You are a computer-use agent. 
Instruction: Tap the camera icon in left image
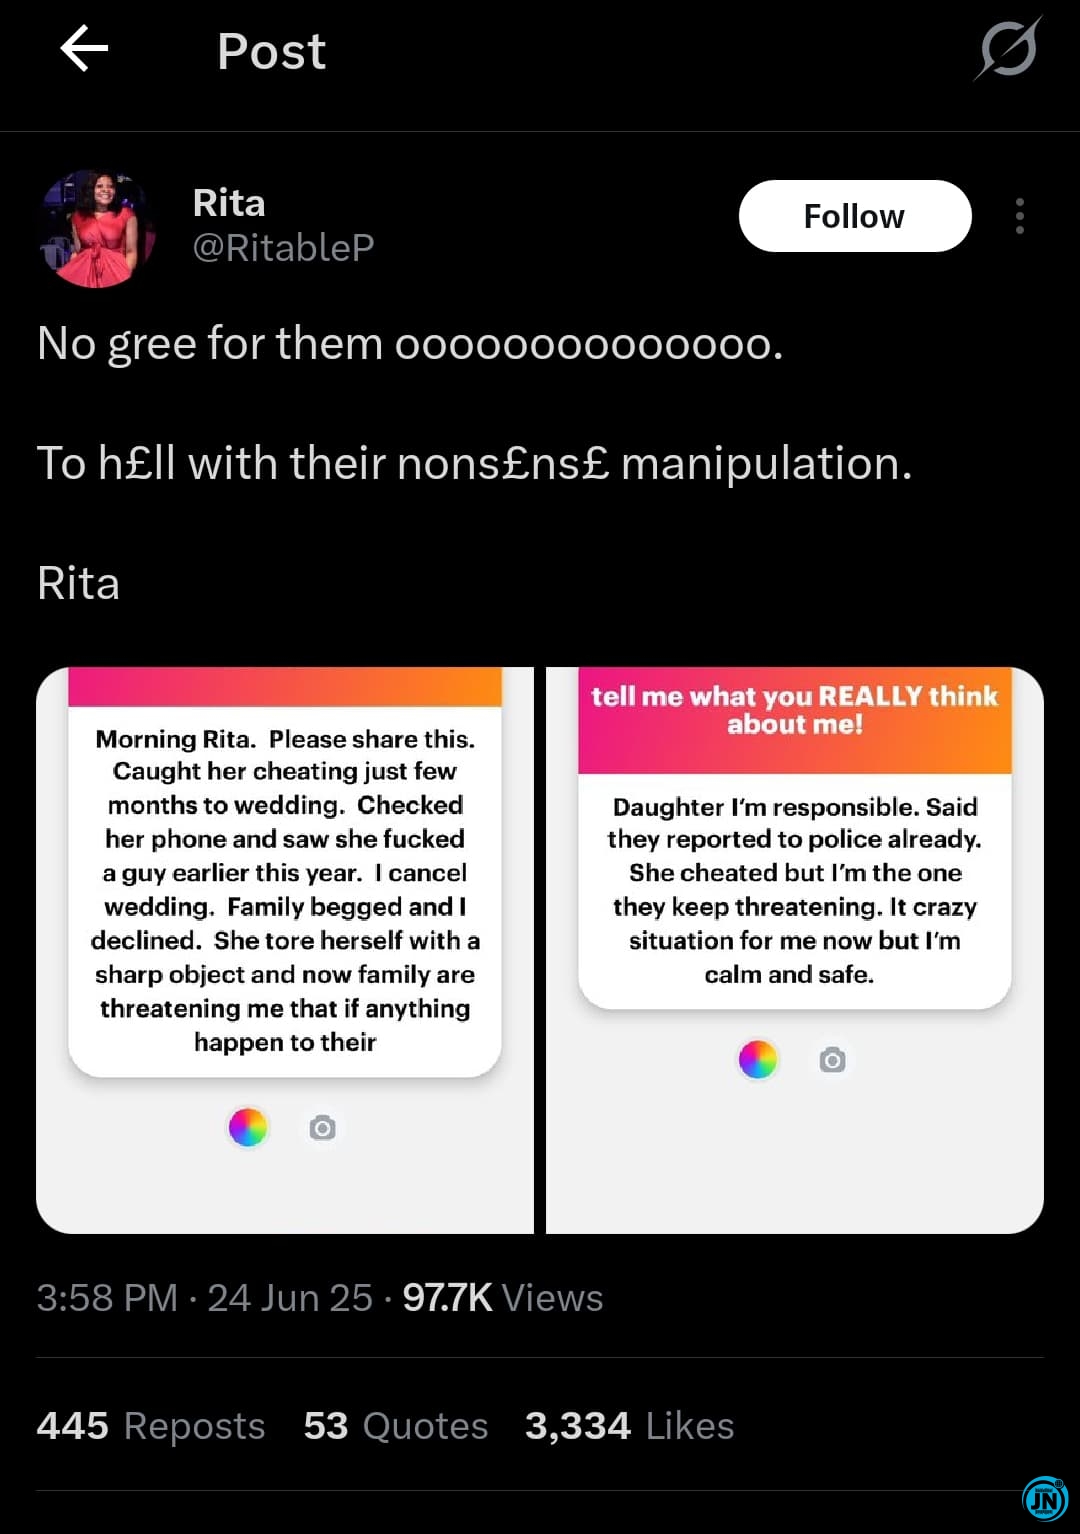(x=322, y=1128)
